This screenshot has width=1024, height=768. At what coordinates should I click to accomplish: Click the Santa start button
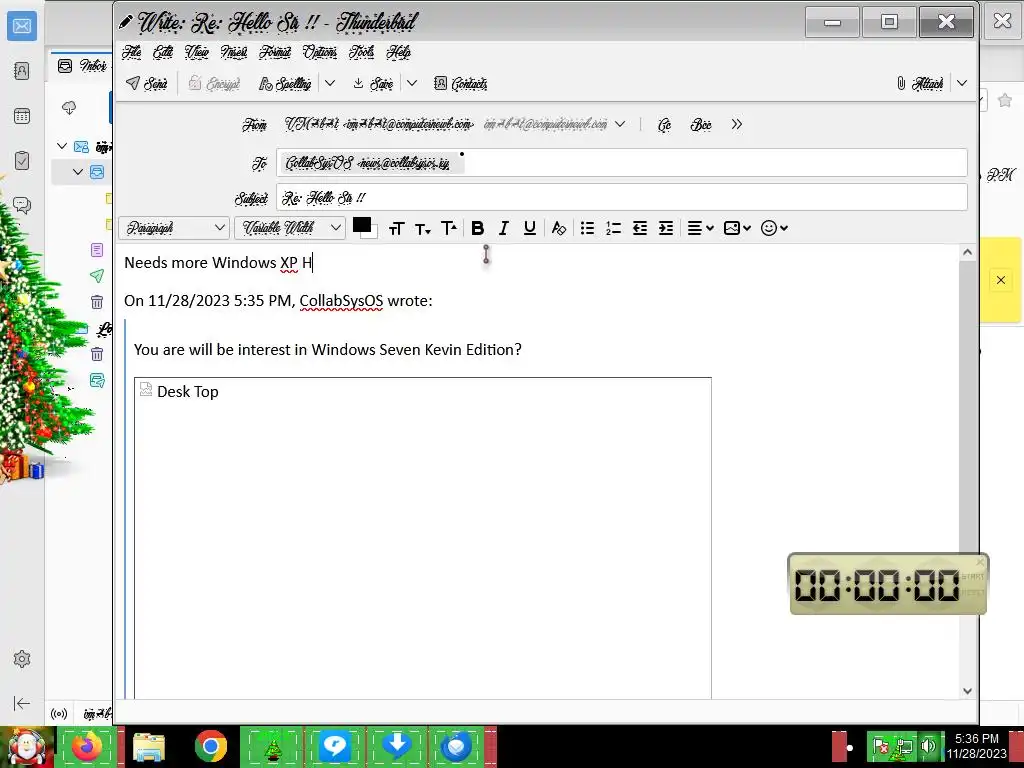point(26,746)
